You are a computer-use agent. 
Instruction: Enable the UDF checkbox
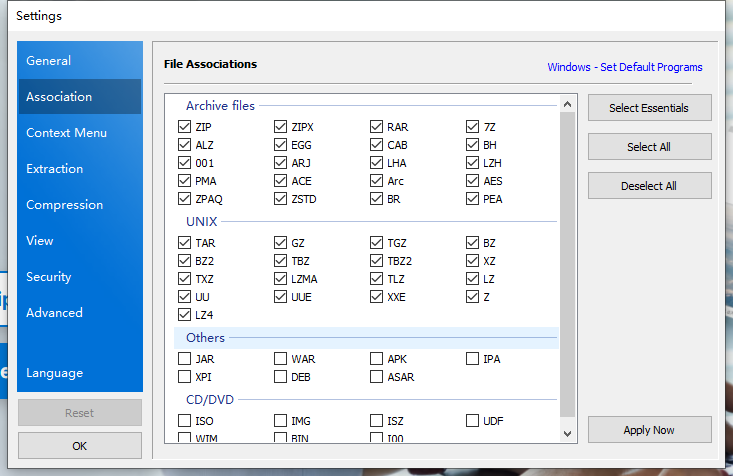point(473,421)
